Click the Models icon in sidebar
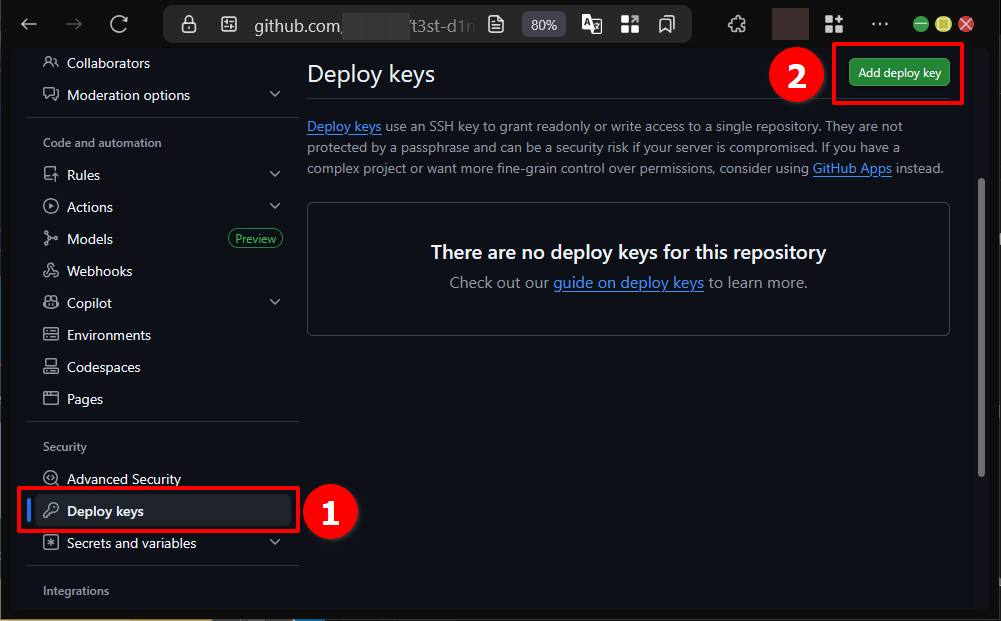1001x621 pixels. 51,239
